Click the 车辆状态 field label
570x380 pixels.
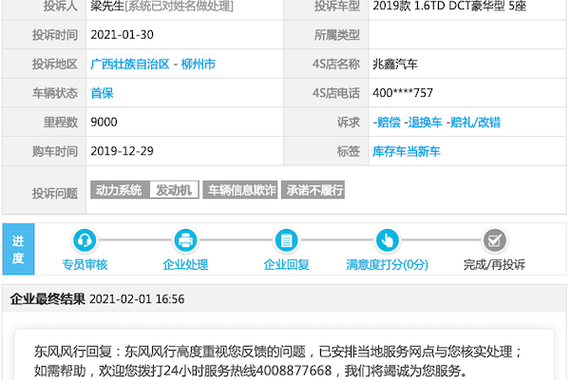55,93
